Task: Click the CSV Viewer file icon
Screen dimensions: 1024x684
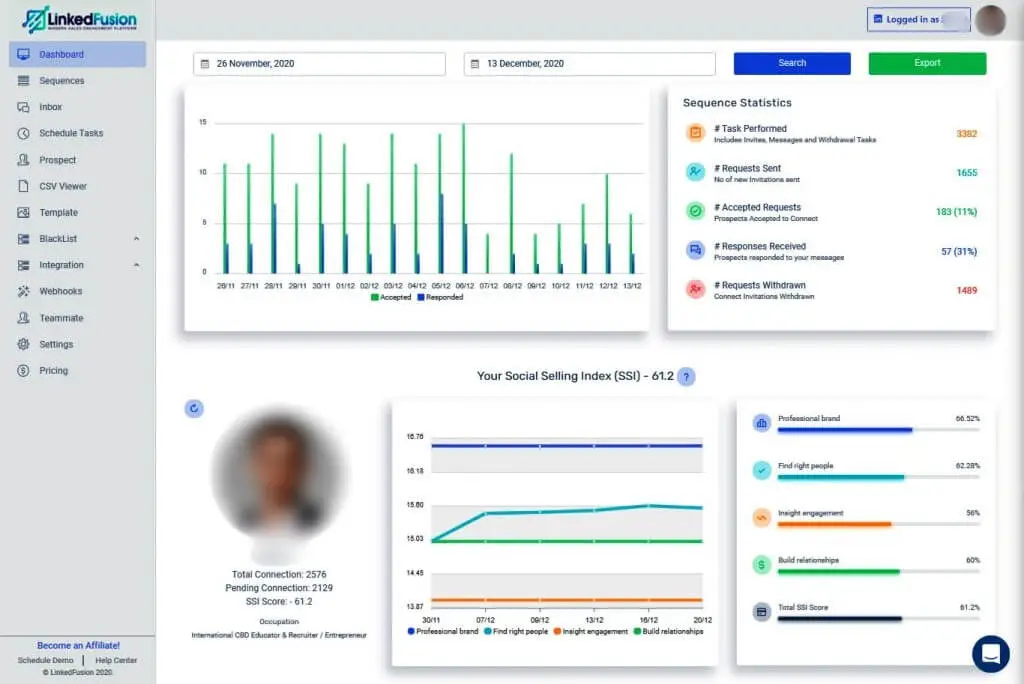Action: tap(24, 186)
